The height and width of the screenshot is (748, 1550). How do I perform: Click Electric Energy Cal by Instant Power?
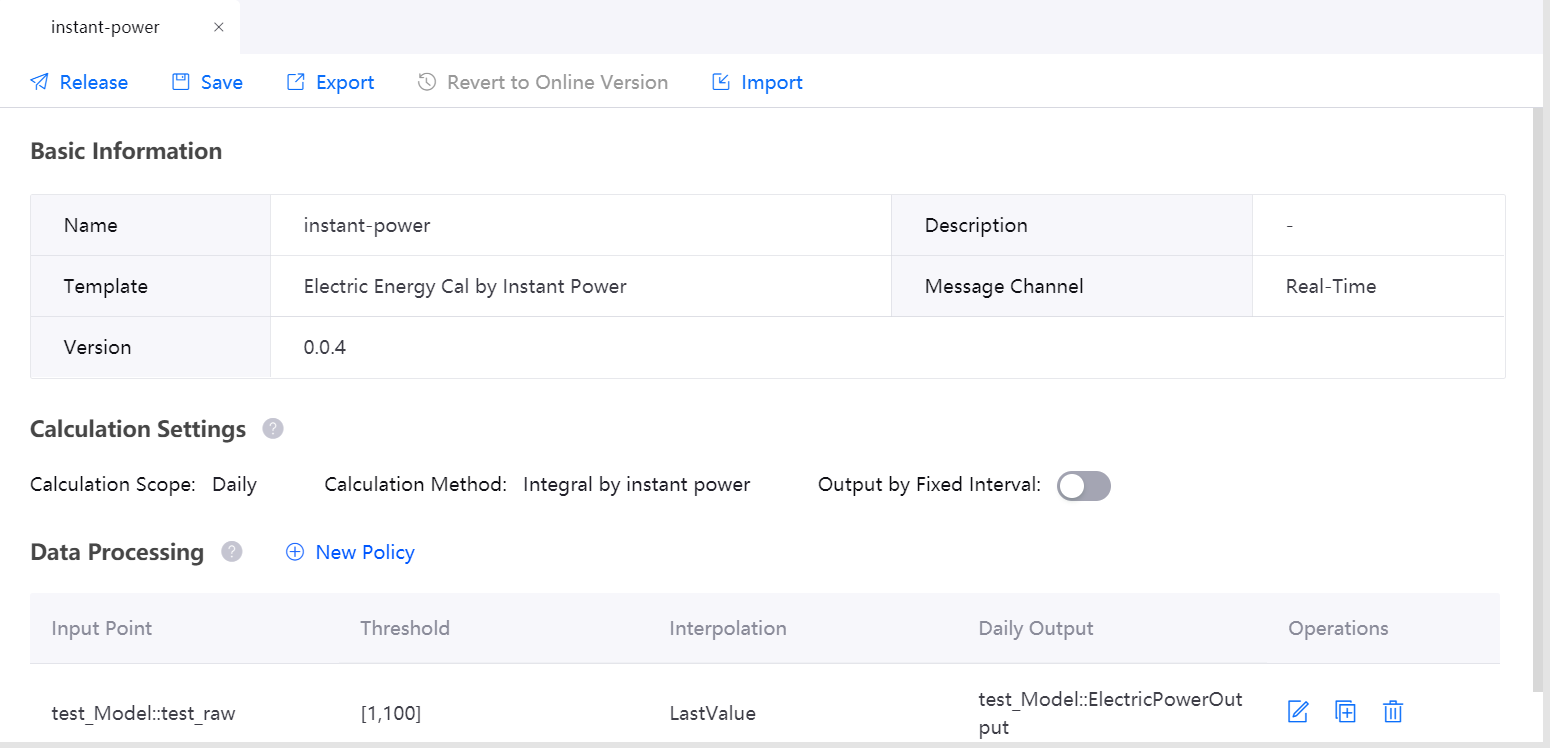point(465,286)
